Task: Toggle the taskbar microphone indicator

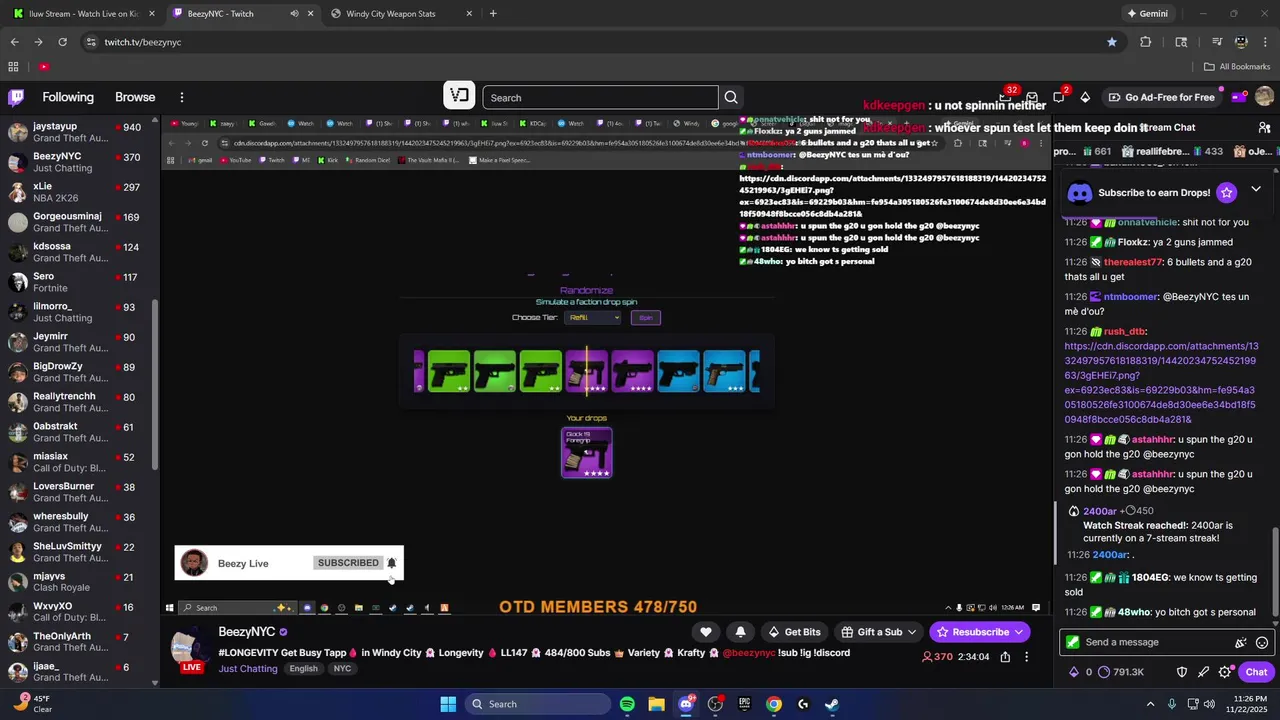Action: (x=1172, y=704)
